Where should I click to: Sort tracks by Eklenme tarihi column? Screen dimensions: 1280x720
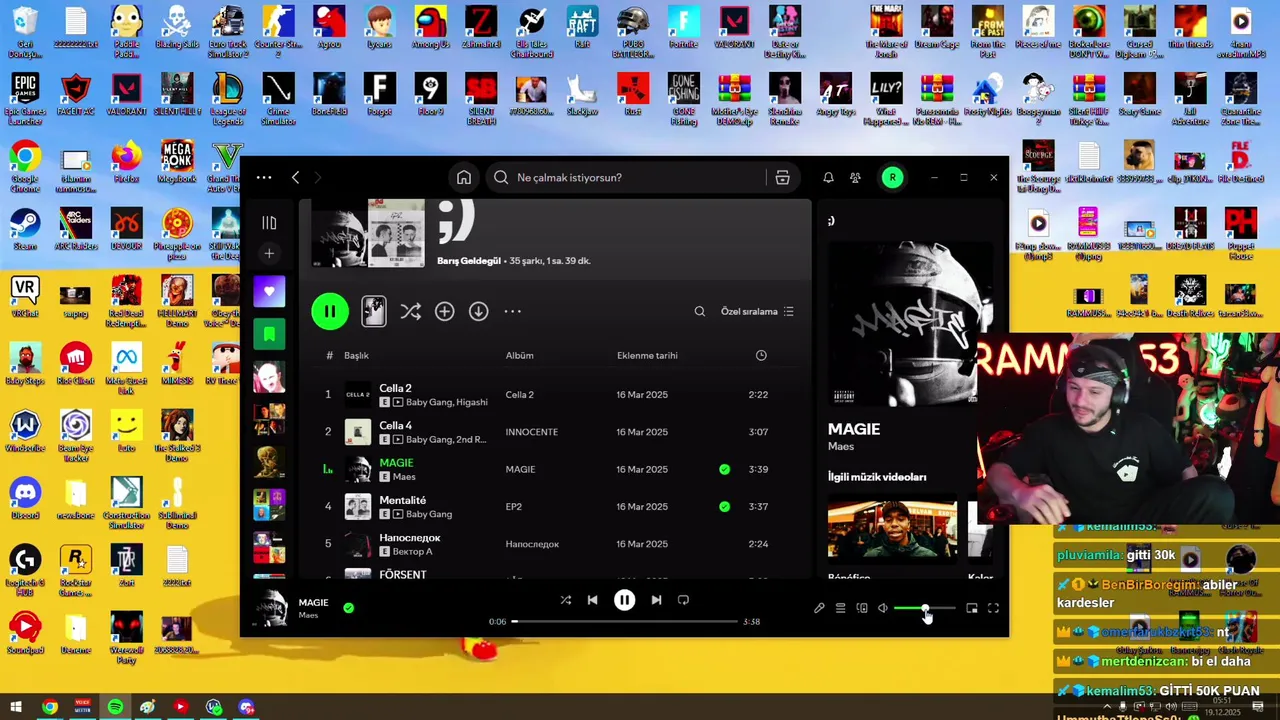[x=647, y=356]
